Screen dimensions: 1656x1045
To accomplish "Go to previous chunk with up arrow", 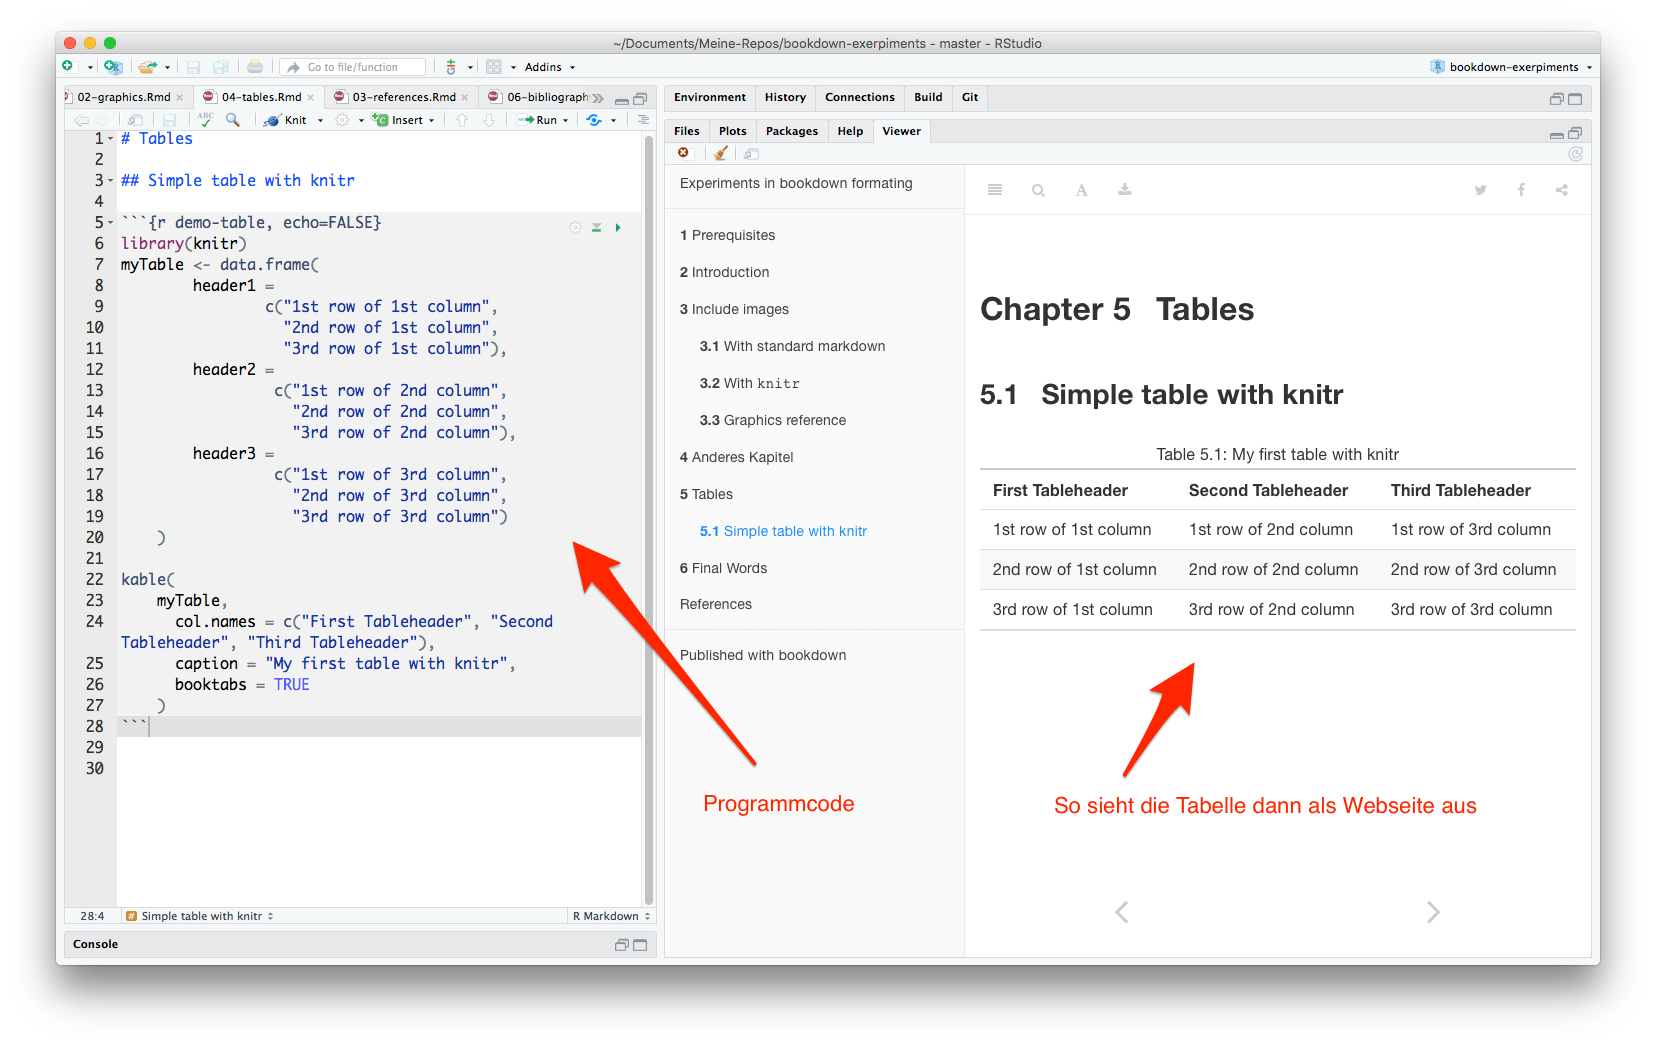I will [x=462, y=120].
